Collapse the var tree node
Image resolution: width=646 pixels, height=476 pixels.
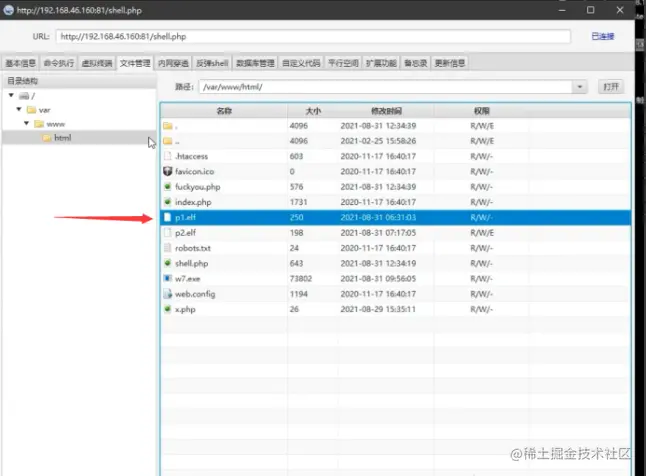pyautogui.click(x=19, y=109)
